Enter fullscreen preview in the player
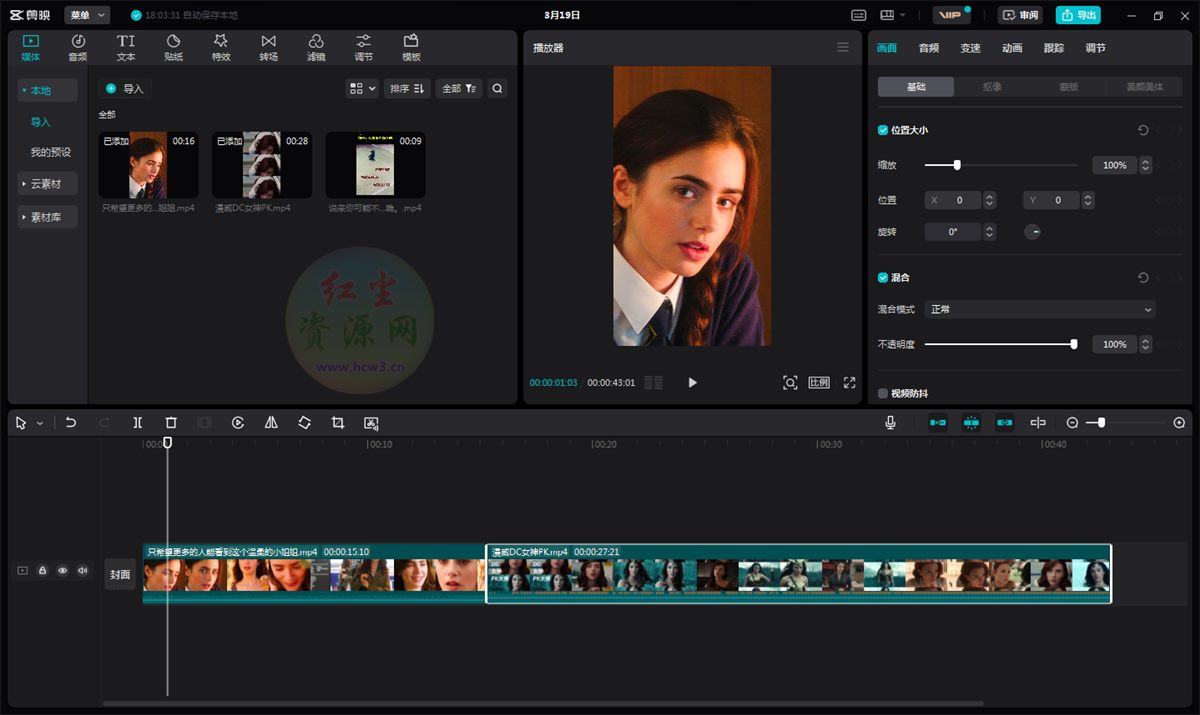 tap(850, 382)
